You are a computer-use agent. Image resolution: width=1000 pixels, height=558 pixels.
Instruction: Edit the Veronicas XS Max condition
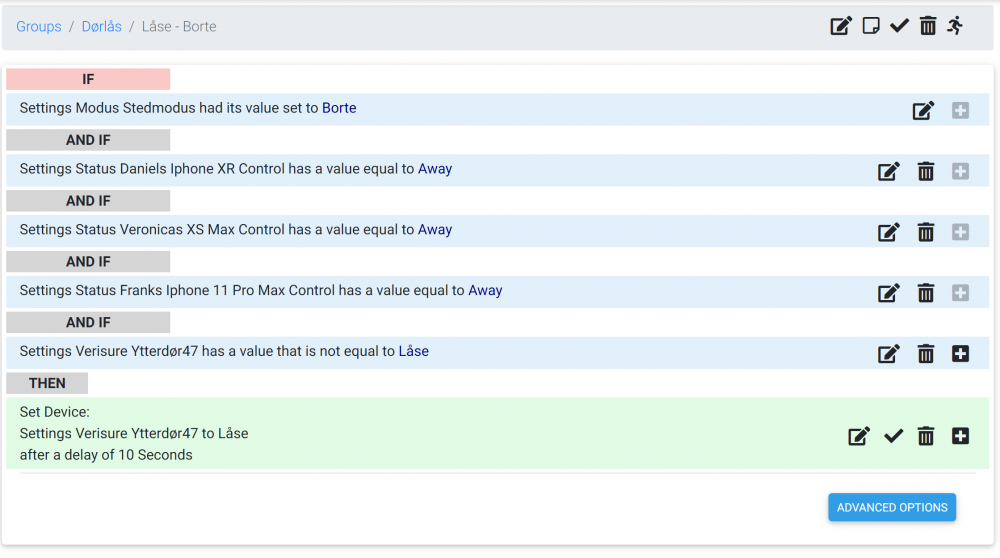888,232
